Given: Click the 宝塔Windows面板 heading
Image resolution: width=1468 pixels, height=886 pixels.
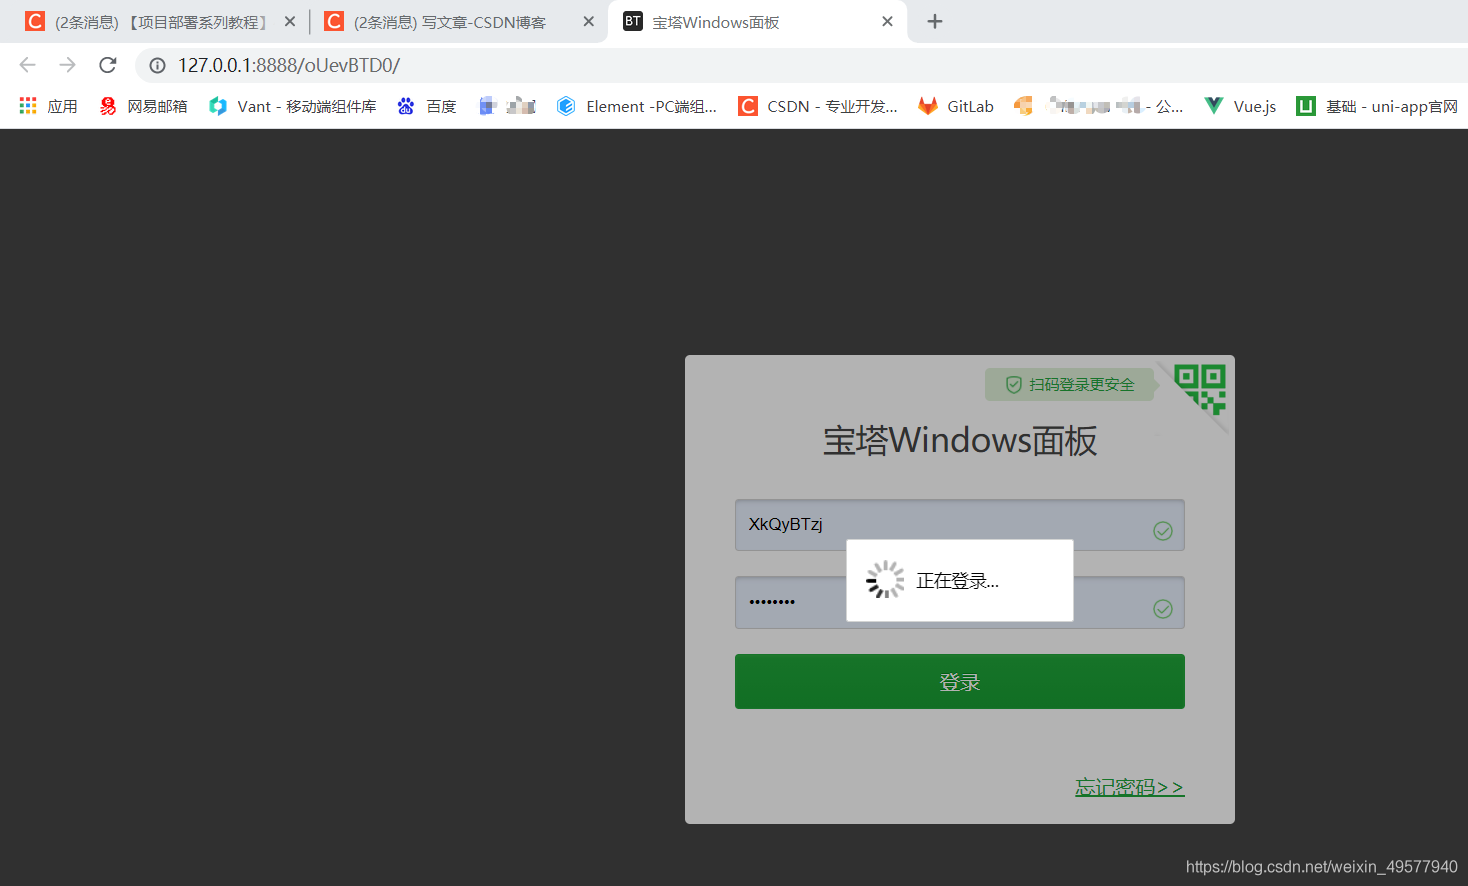Looking at the screenshot, I should click(x=960, y=441).
